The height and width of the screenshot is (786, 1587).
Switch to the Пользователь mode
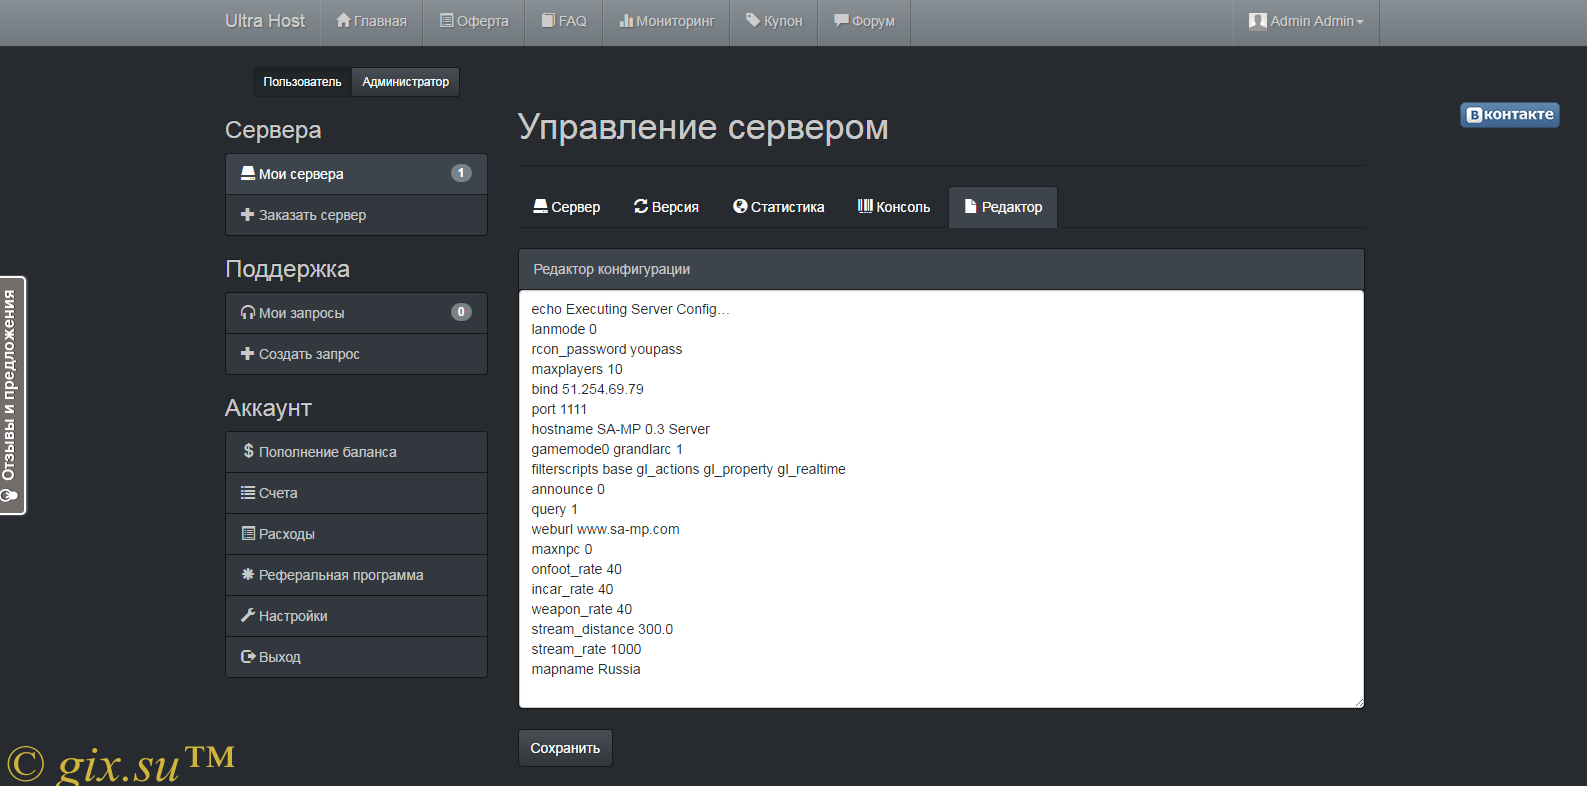pos(302,82)
